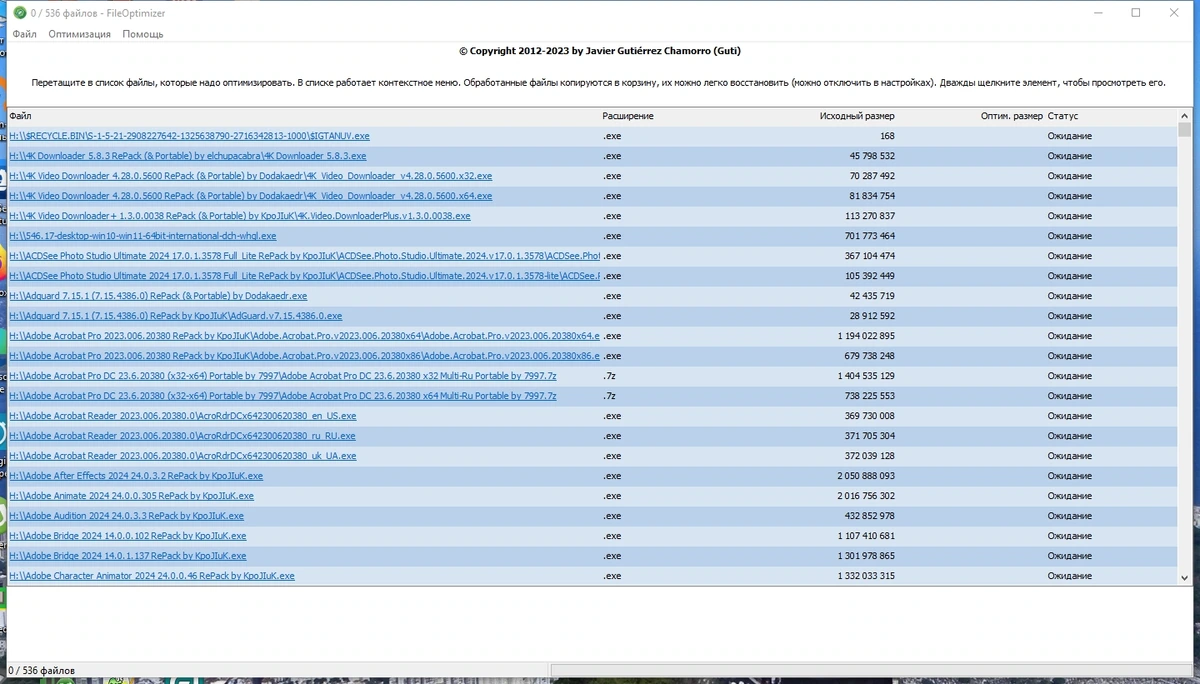
Task: Click the FileOptimizer green app icon
Action: [x=20, y=13]
